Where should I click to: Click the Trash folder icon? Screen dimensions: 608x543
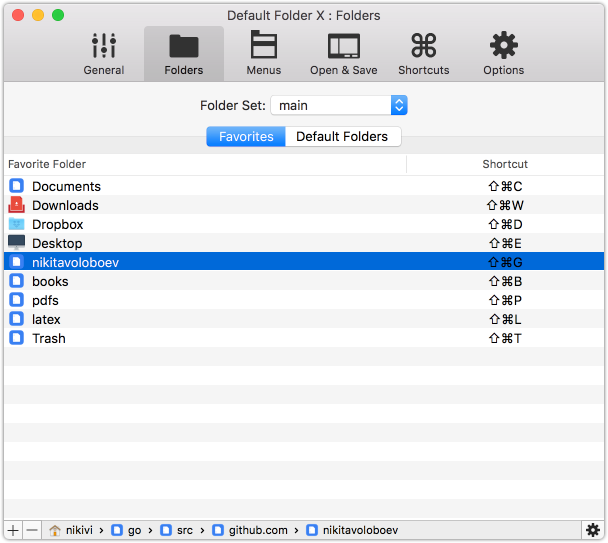16,338
